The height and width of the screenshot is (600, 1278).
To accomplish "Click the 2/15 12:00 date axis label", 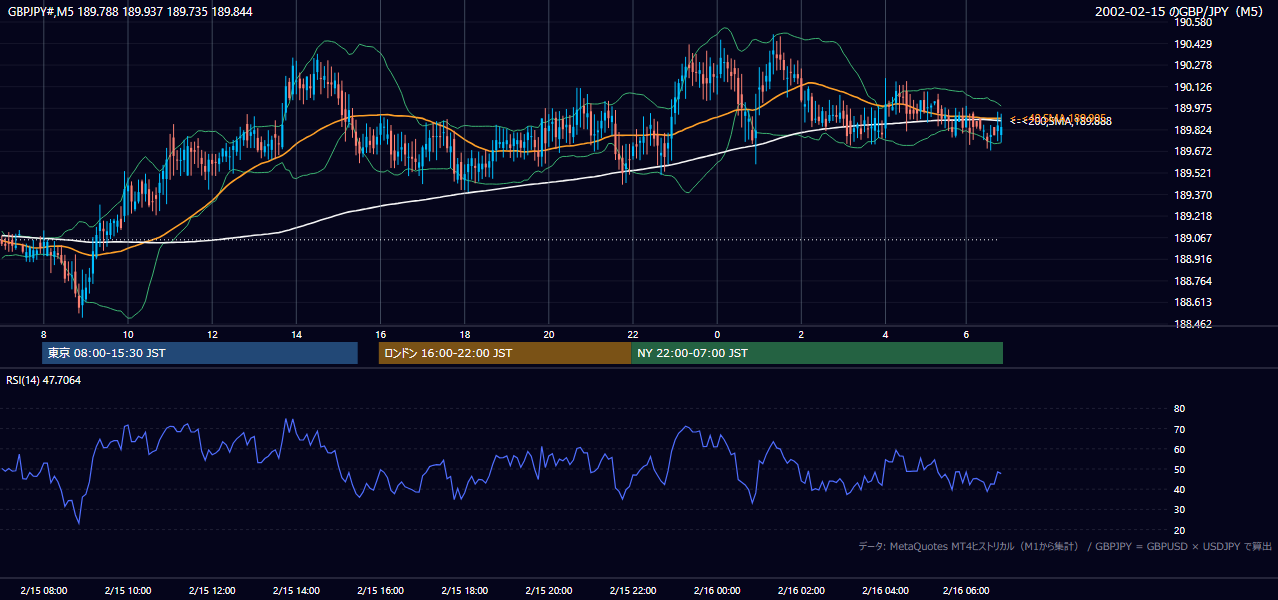I will click(x=212, y=591).
